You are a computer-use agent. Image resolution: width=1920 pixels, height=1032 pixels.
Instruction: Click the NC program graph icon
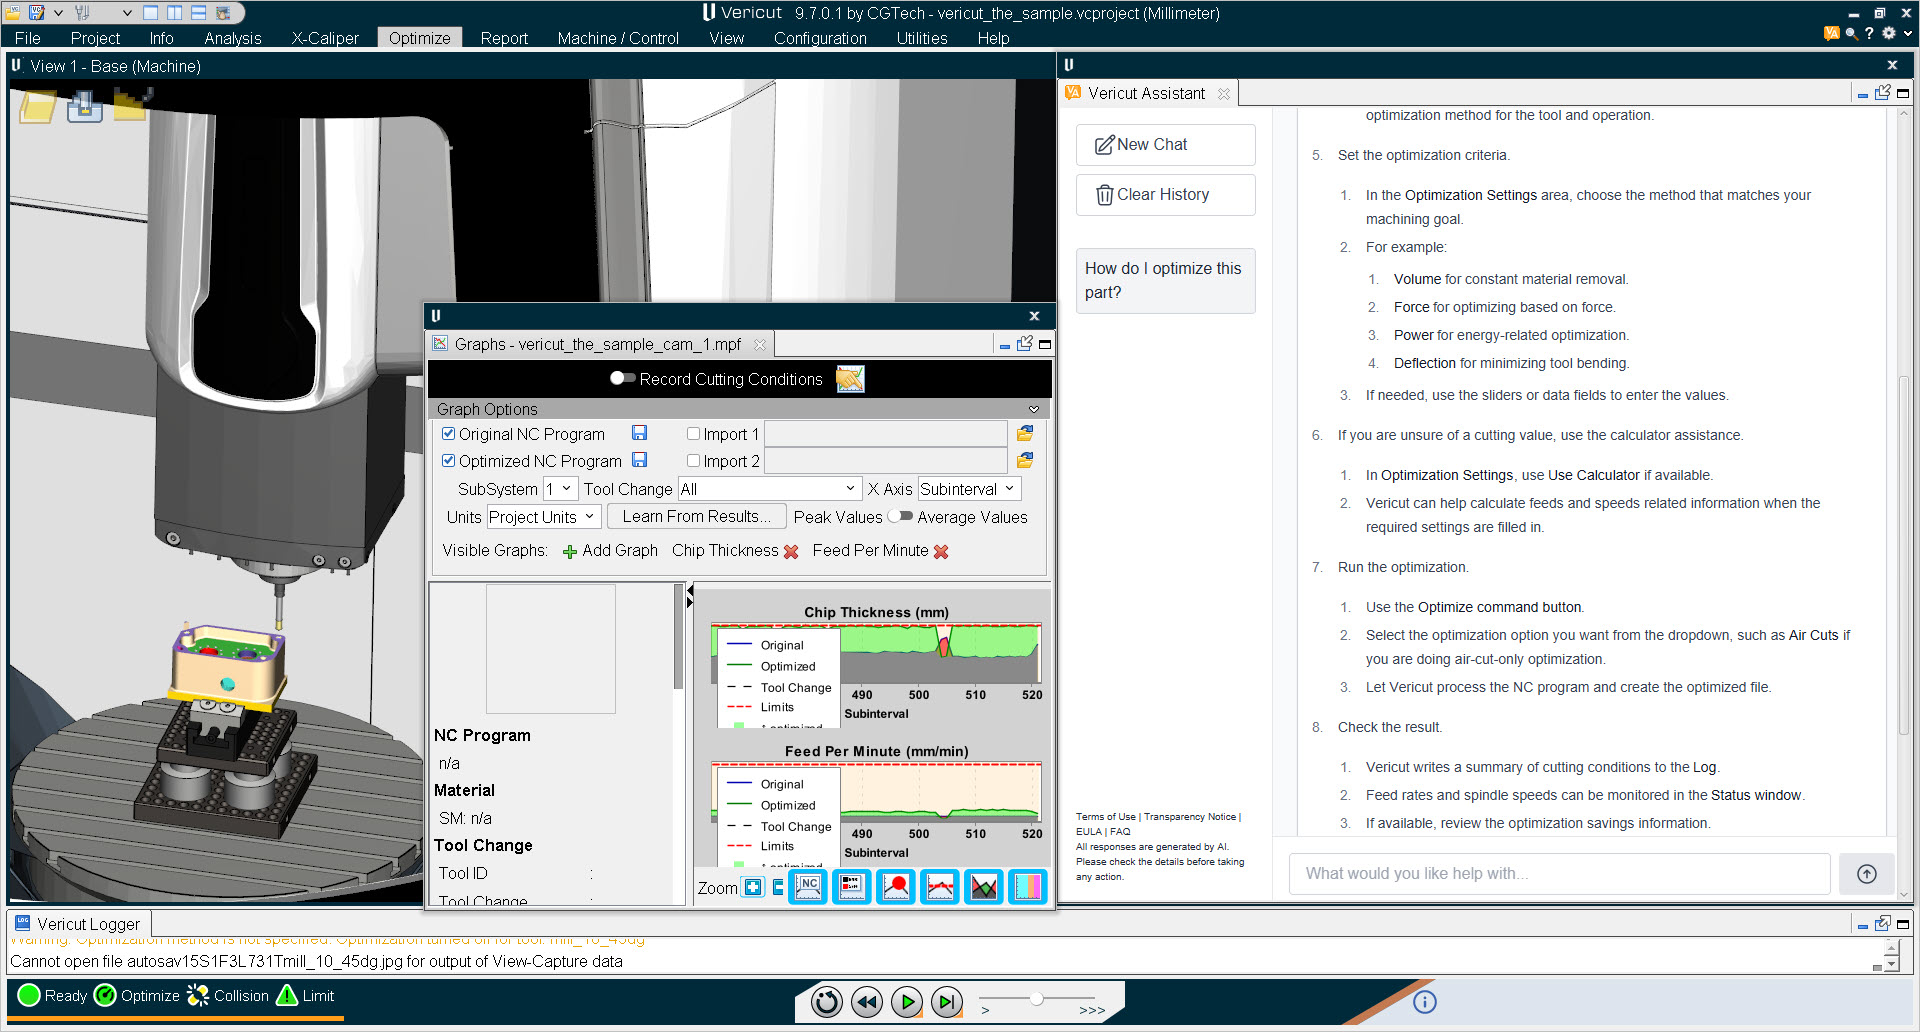tap(808, 887)
